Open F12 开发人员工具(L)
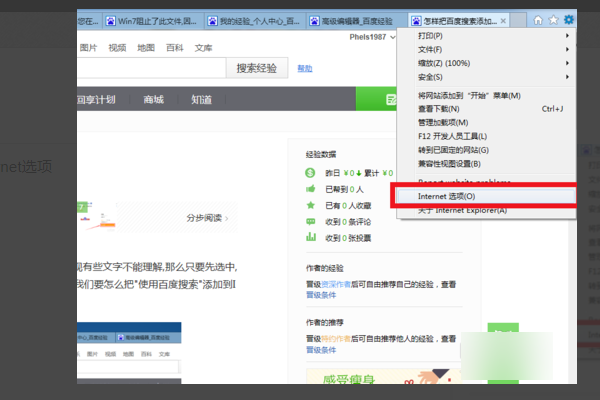The width and height of the screenshot is (600, 400). coord(486,136)
